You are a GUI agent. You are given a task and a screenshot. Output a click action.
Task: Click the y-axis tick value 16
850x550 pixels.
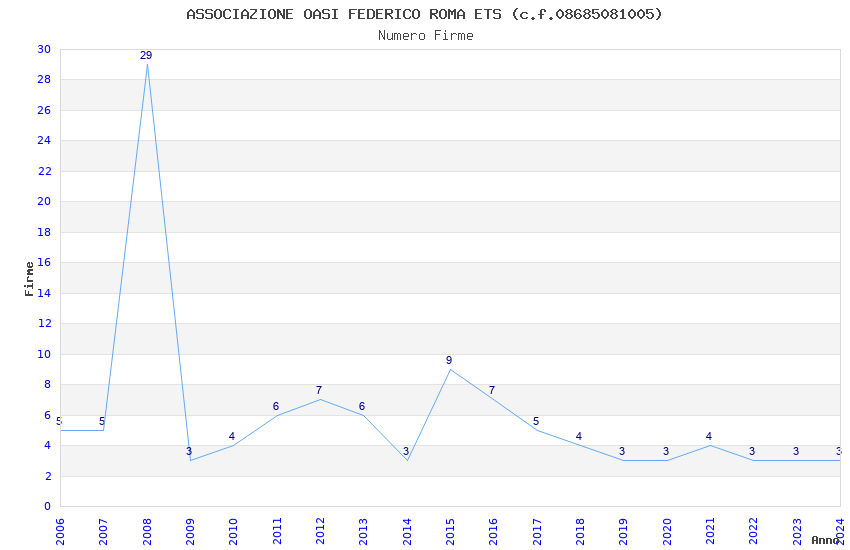coord(44,263)
